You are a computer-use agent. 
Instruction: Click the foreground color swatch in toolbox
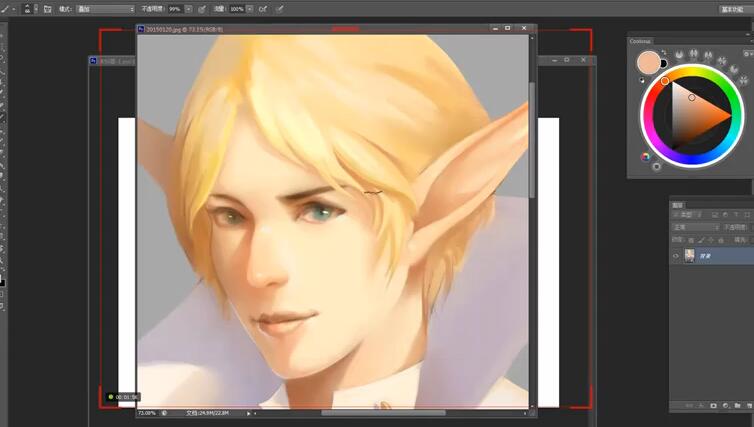click(x=1, y=279)
